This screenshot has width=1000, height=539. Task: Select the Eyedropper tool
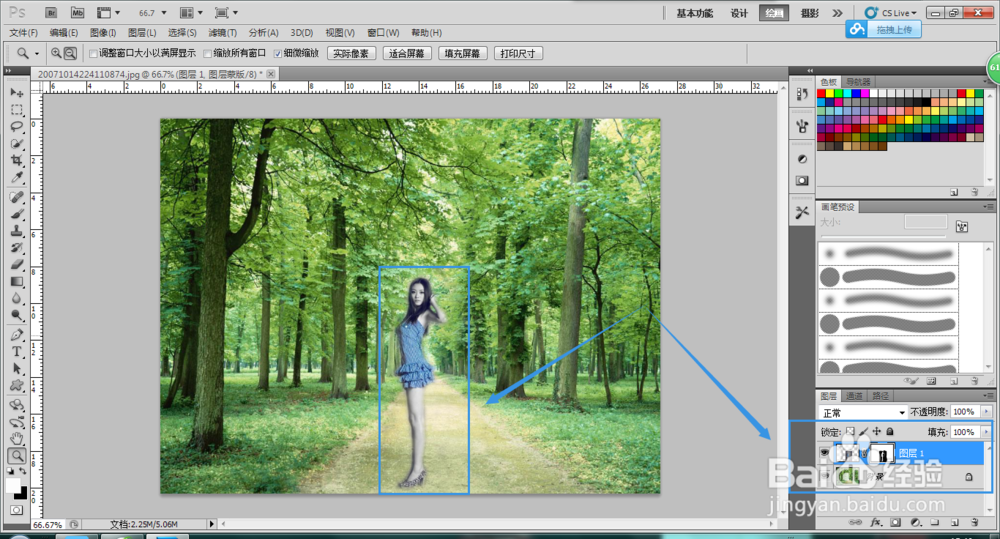click(17, 177)
